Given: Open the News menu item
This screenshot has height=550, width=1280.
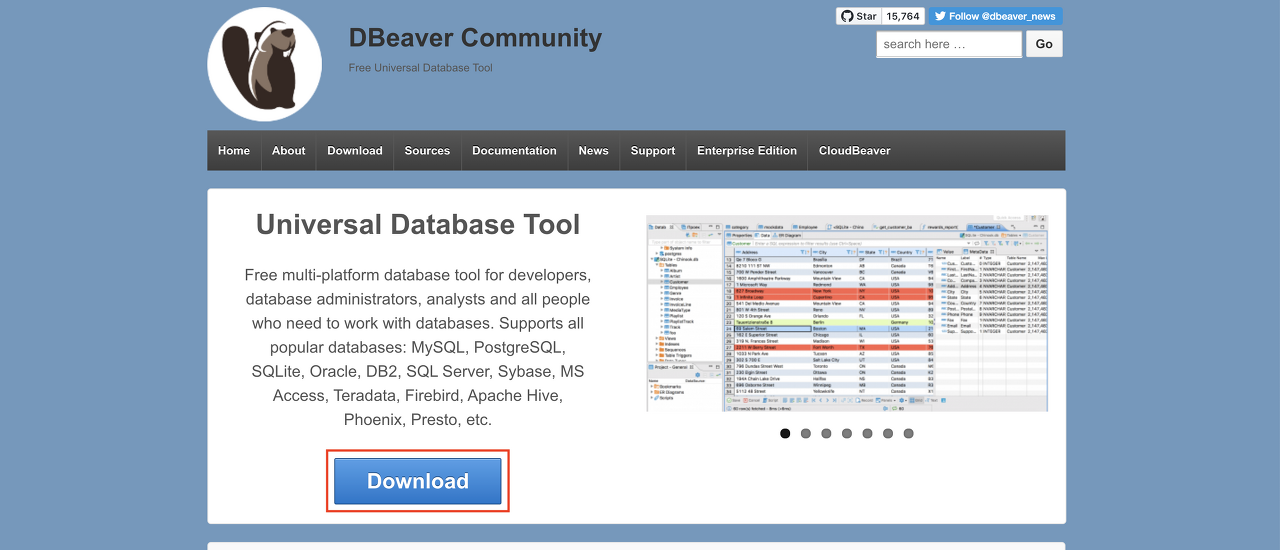Looking at the screenshot, I should 593,151.
